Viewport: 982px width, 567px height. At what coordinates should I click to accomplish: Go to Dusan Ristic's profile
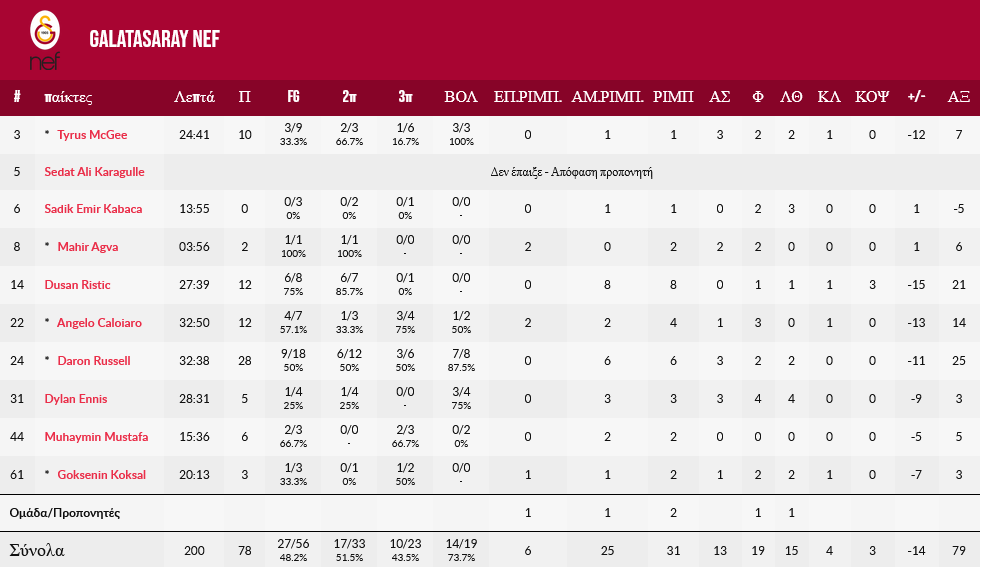pyautogui.click(x=77, y=285)
